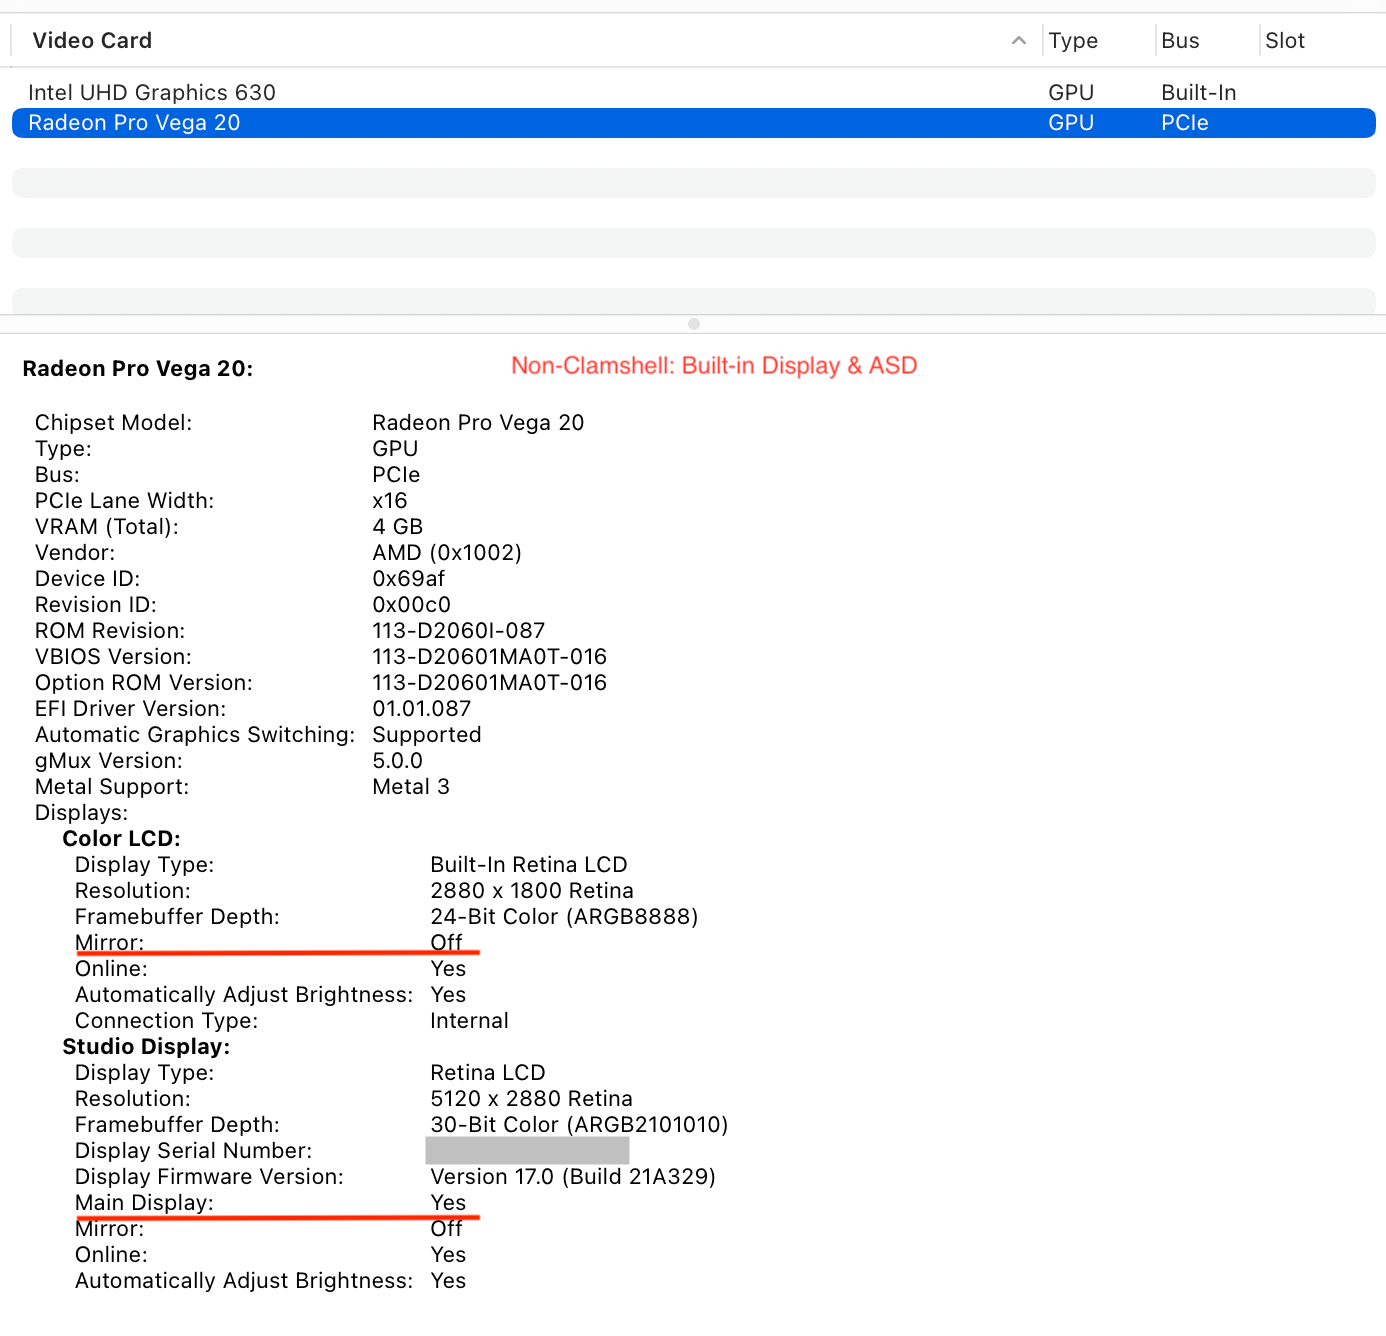The width and height of the screenshot is (1386, 1336).
Task: Click the sort arrow in the Video Card header
Action: tap(1019, 41)
